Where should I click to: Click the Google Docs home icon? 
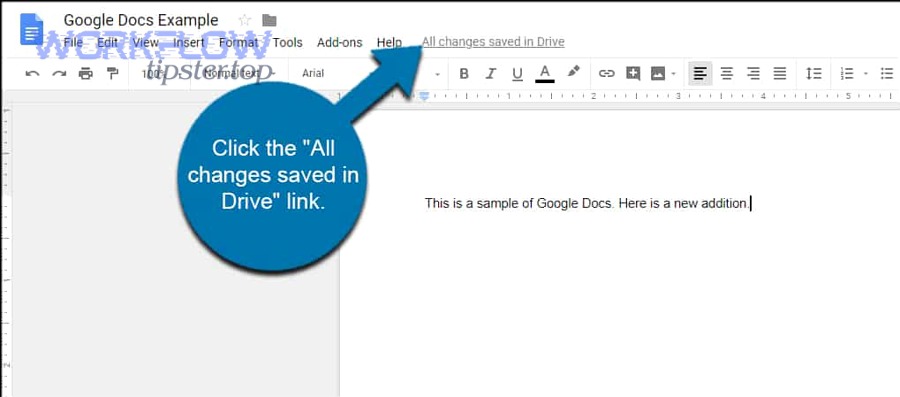(32, 29)
